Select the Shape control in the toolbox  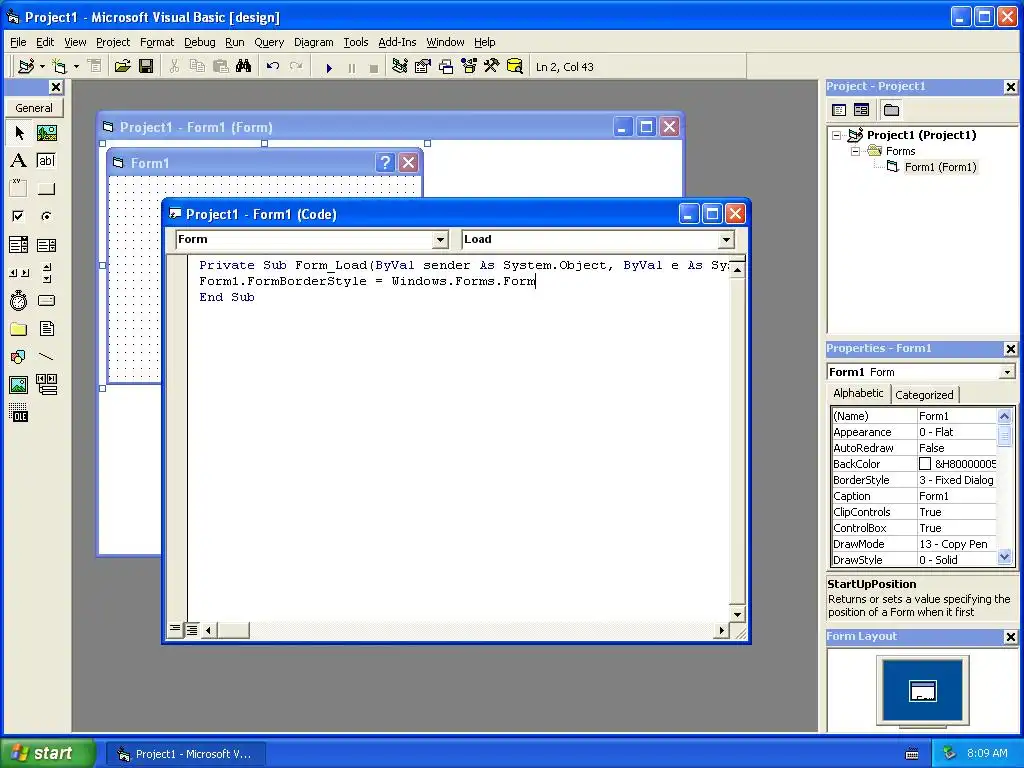coord(19,357)
